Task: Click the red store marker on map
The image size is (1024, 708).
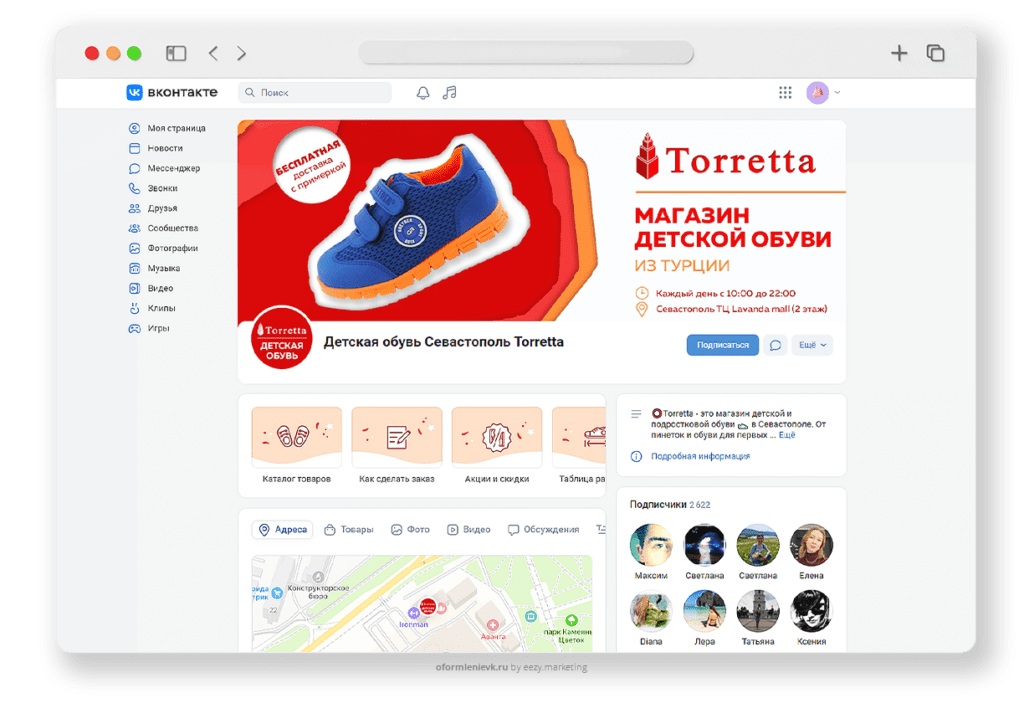Action: tap(428, 607)
